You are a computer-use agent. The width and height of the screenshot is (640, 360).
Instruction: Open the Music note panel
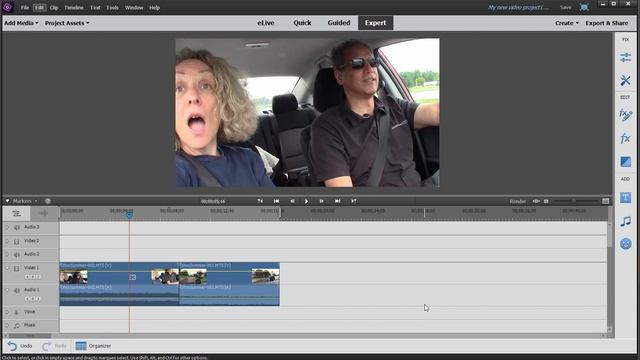coord(625,221)
